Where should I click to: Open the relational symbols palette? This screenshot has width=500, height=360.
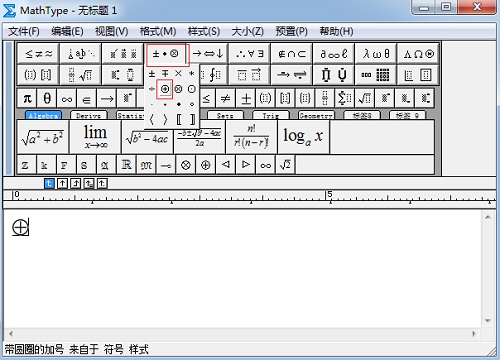pos(38,53)
